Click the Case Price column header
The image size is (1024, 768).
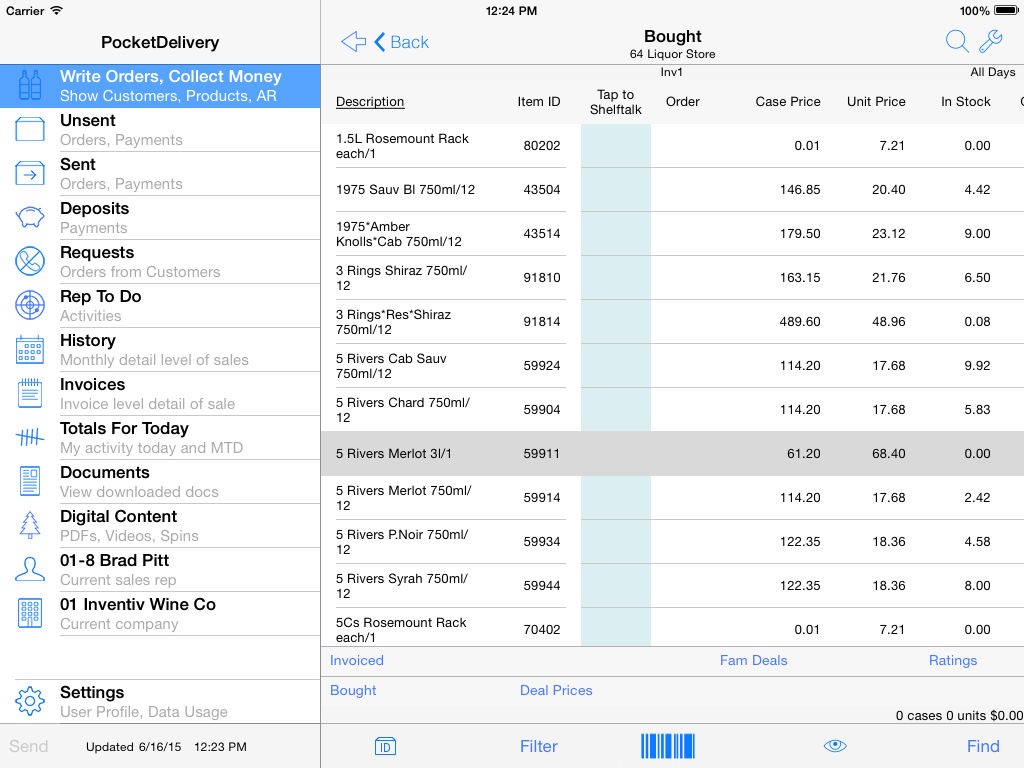tap(788, 102)
